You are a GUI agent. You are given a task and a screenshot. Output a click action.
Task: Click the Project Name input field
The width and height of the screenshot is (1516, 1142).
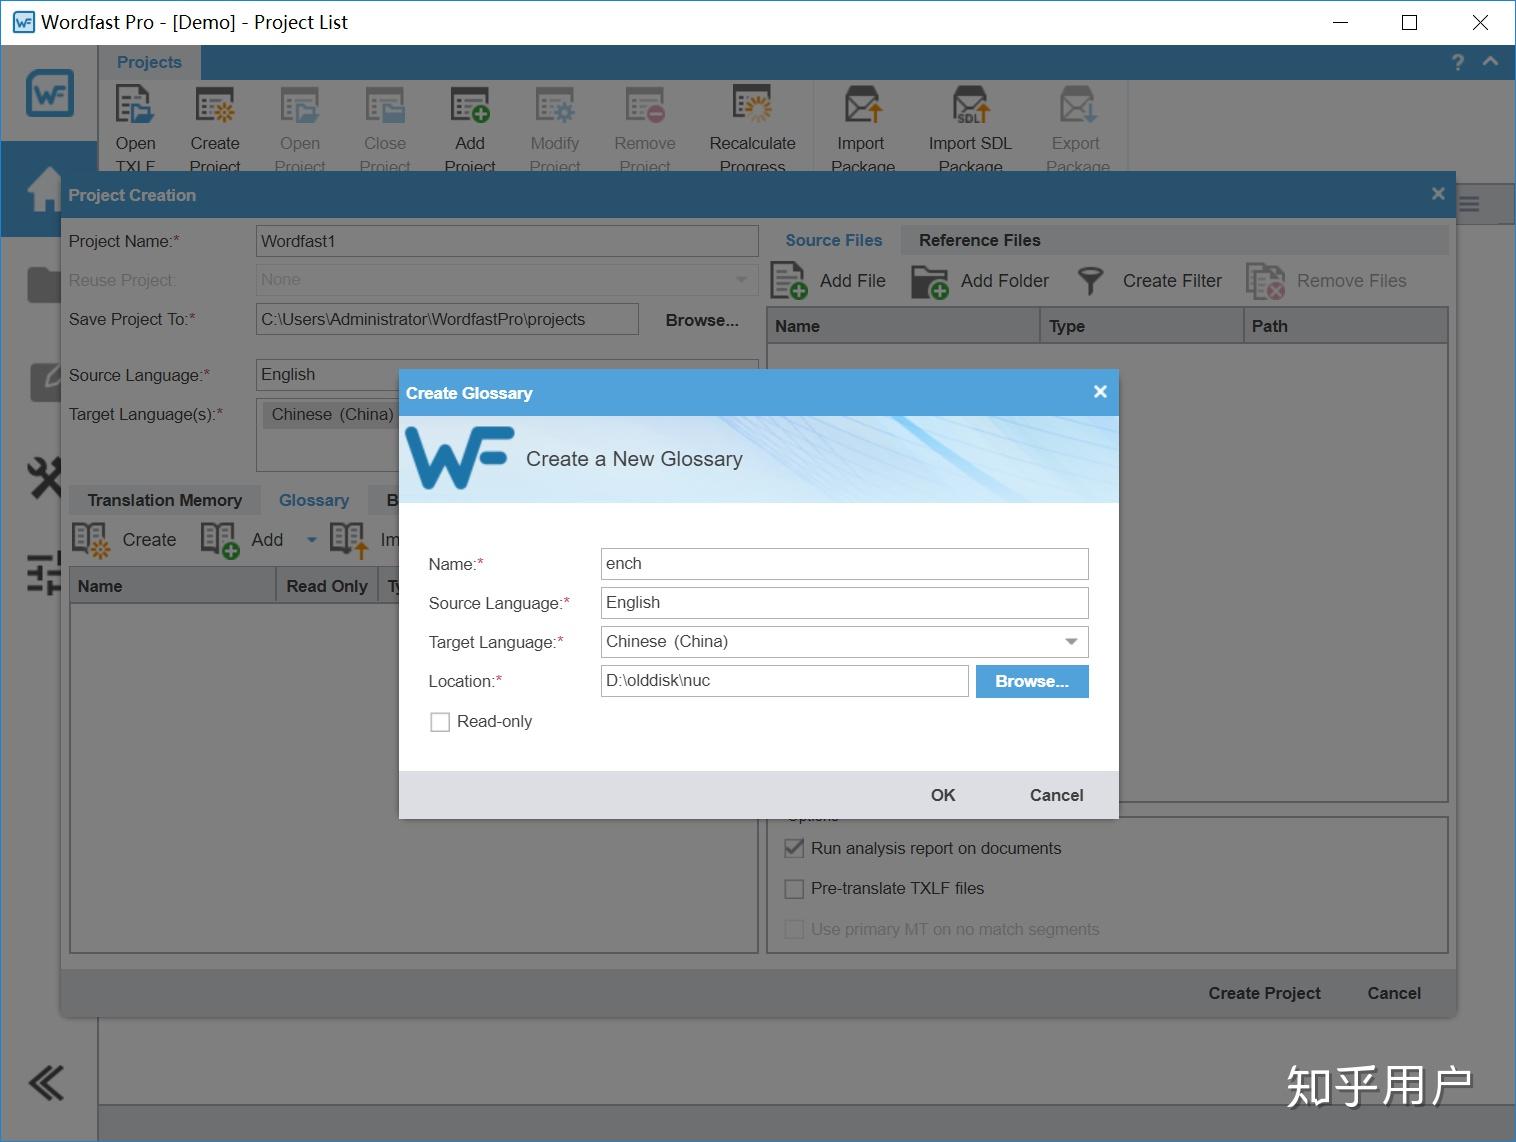tap(507, 241)
